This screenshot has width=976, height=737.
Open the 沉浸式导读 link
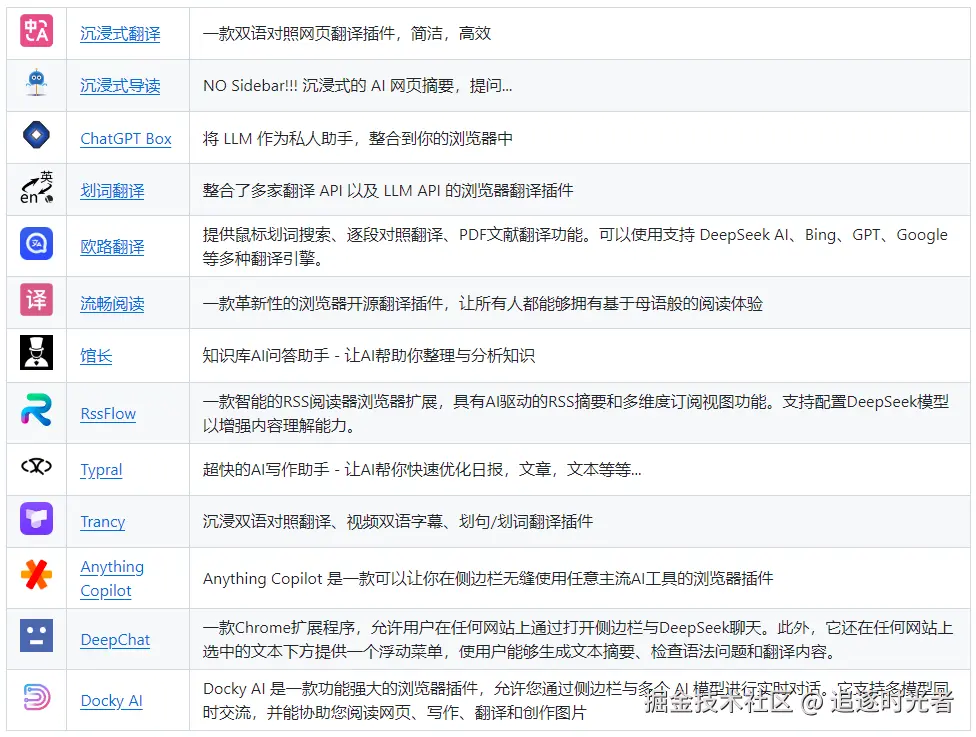tap(120, 86)
